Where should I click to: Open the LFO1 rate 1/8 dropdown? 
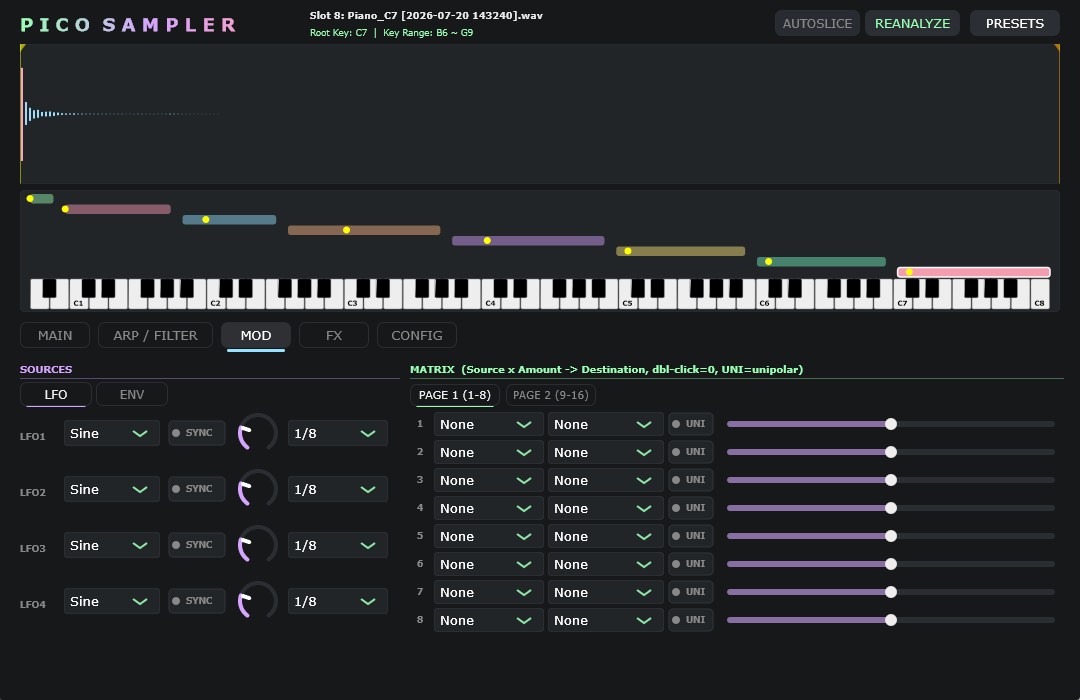click(338, 433)
